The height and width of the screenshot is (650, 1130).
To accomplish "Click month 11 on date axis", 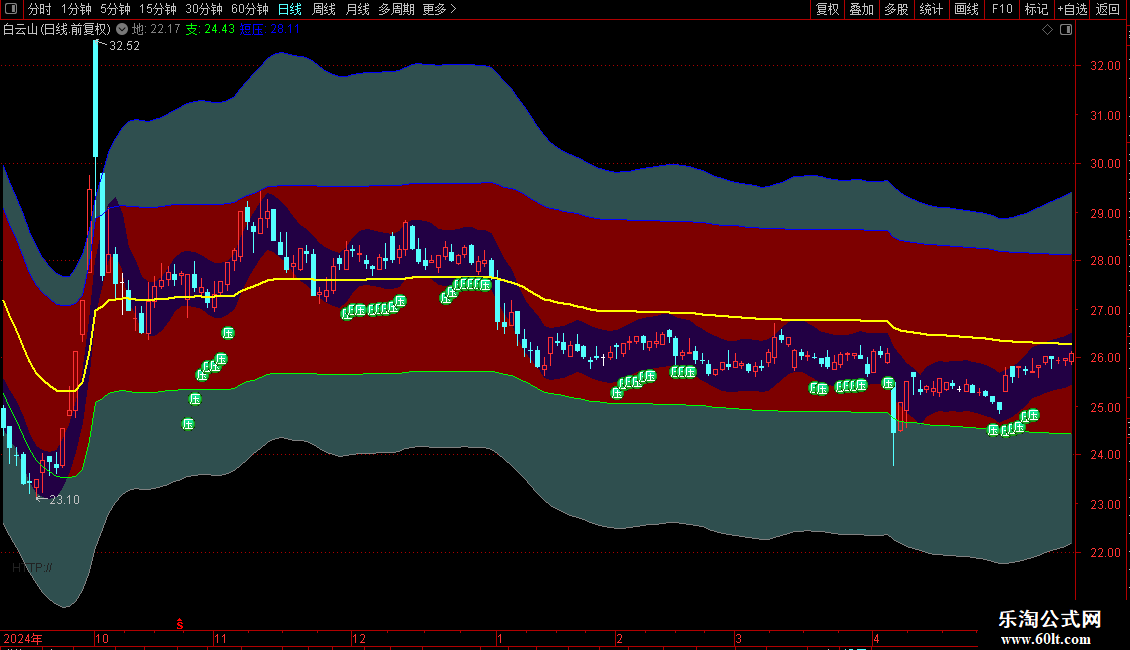I will 221,638.
